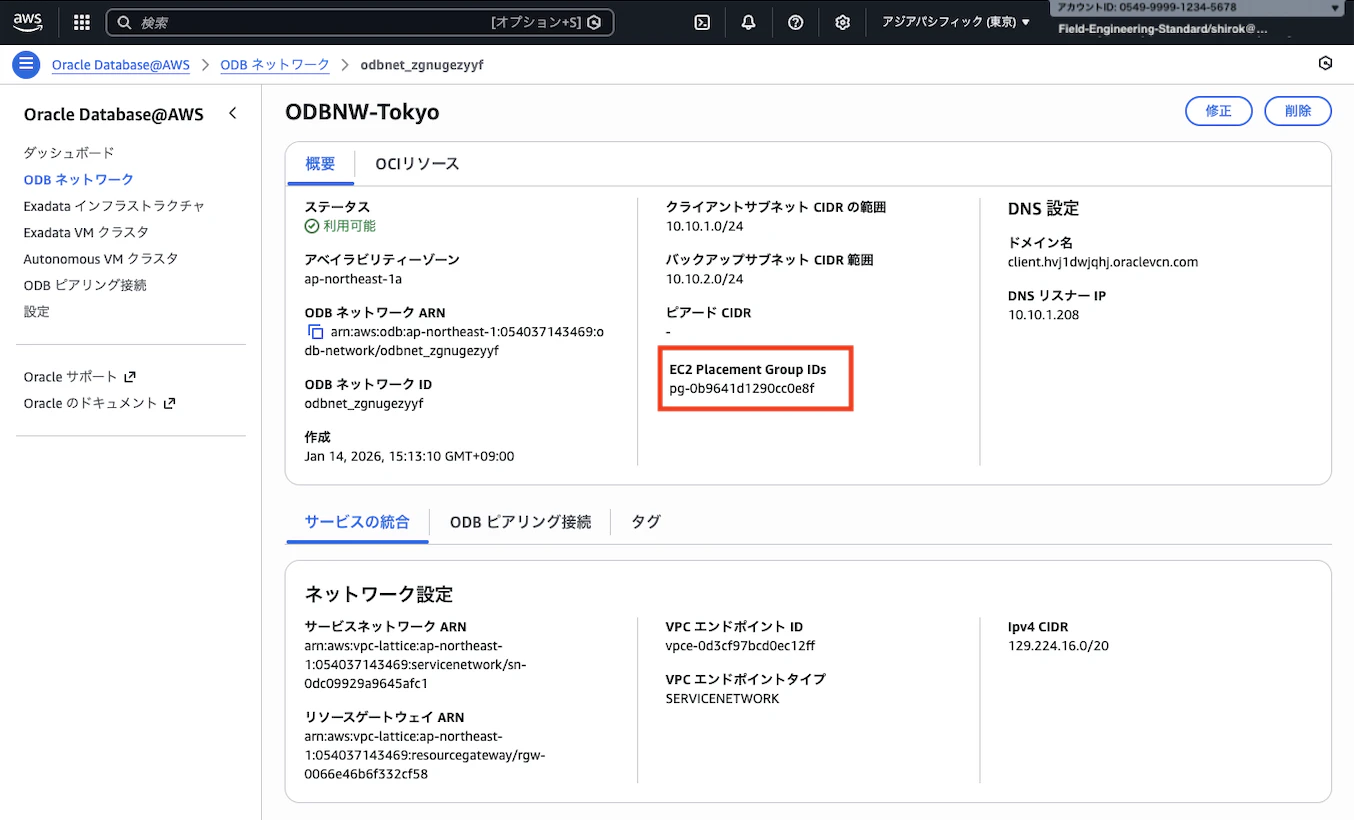Toggle the hamburger navigation menu
1354x820 pixels.
[25, 64]
